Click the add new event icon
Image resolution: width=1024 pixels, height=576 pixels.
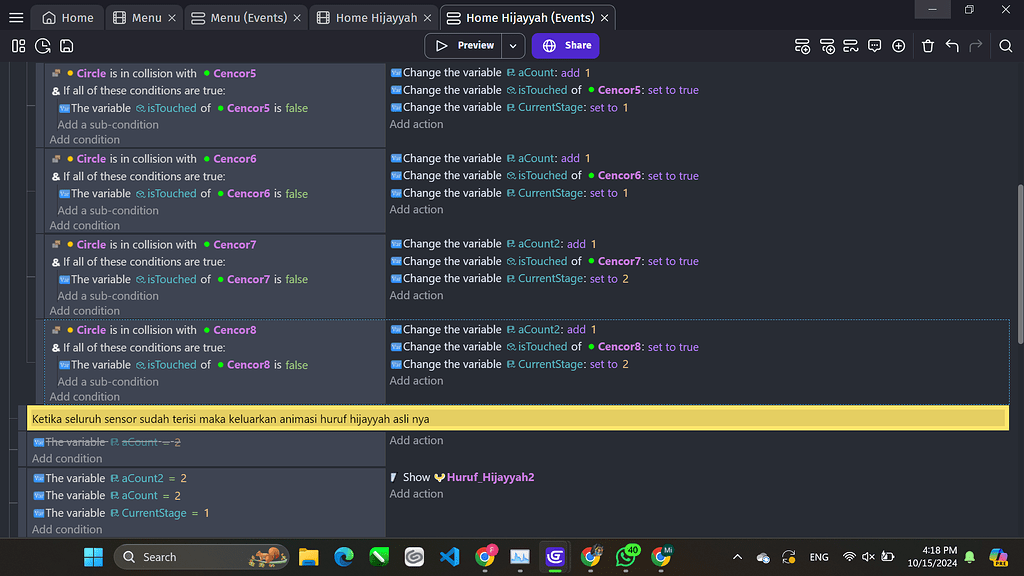tap(802, 46)
